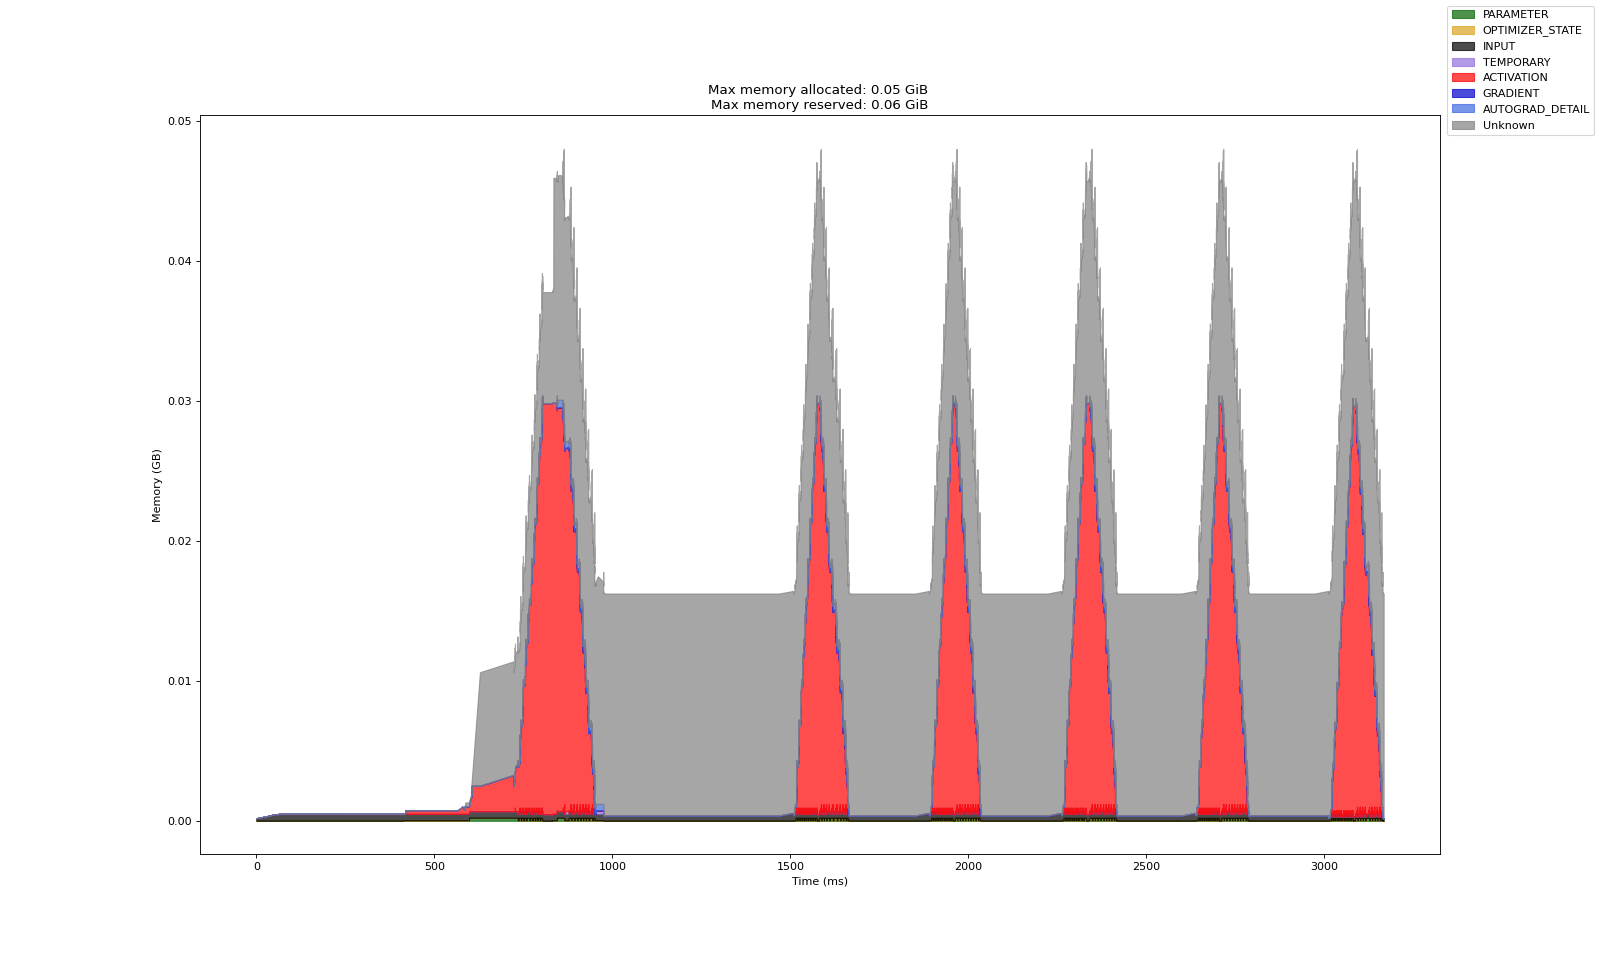Click the 2500 x-axis tick label
The height and width of the screenshot is (960, 1600).
[x=1147, y=866]
